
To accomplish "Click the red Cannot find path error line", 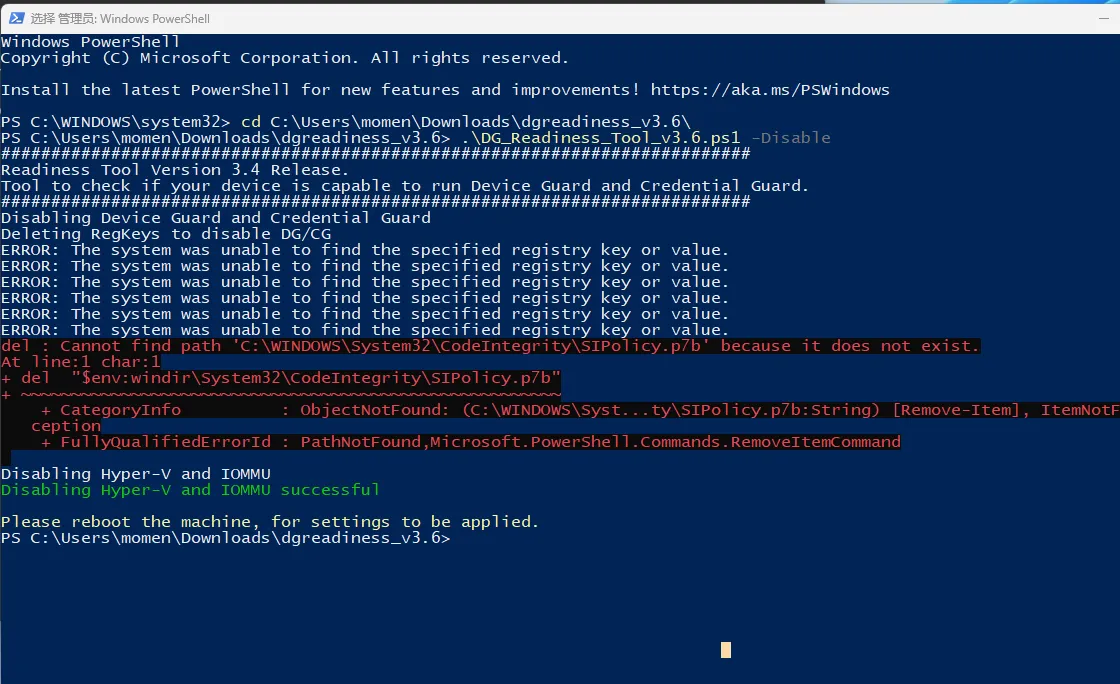I will [x=490, y=346].
